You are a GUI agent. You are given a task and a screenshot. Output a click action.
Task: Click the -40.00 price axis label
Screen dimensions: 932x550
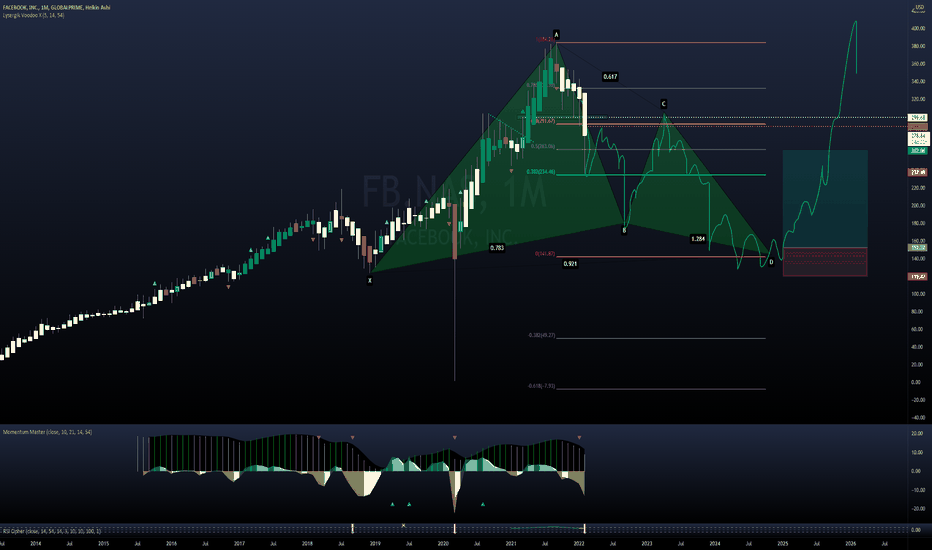point(918,417)
